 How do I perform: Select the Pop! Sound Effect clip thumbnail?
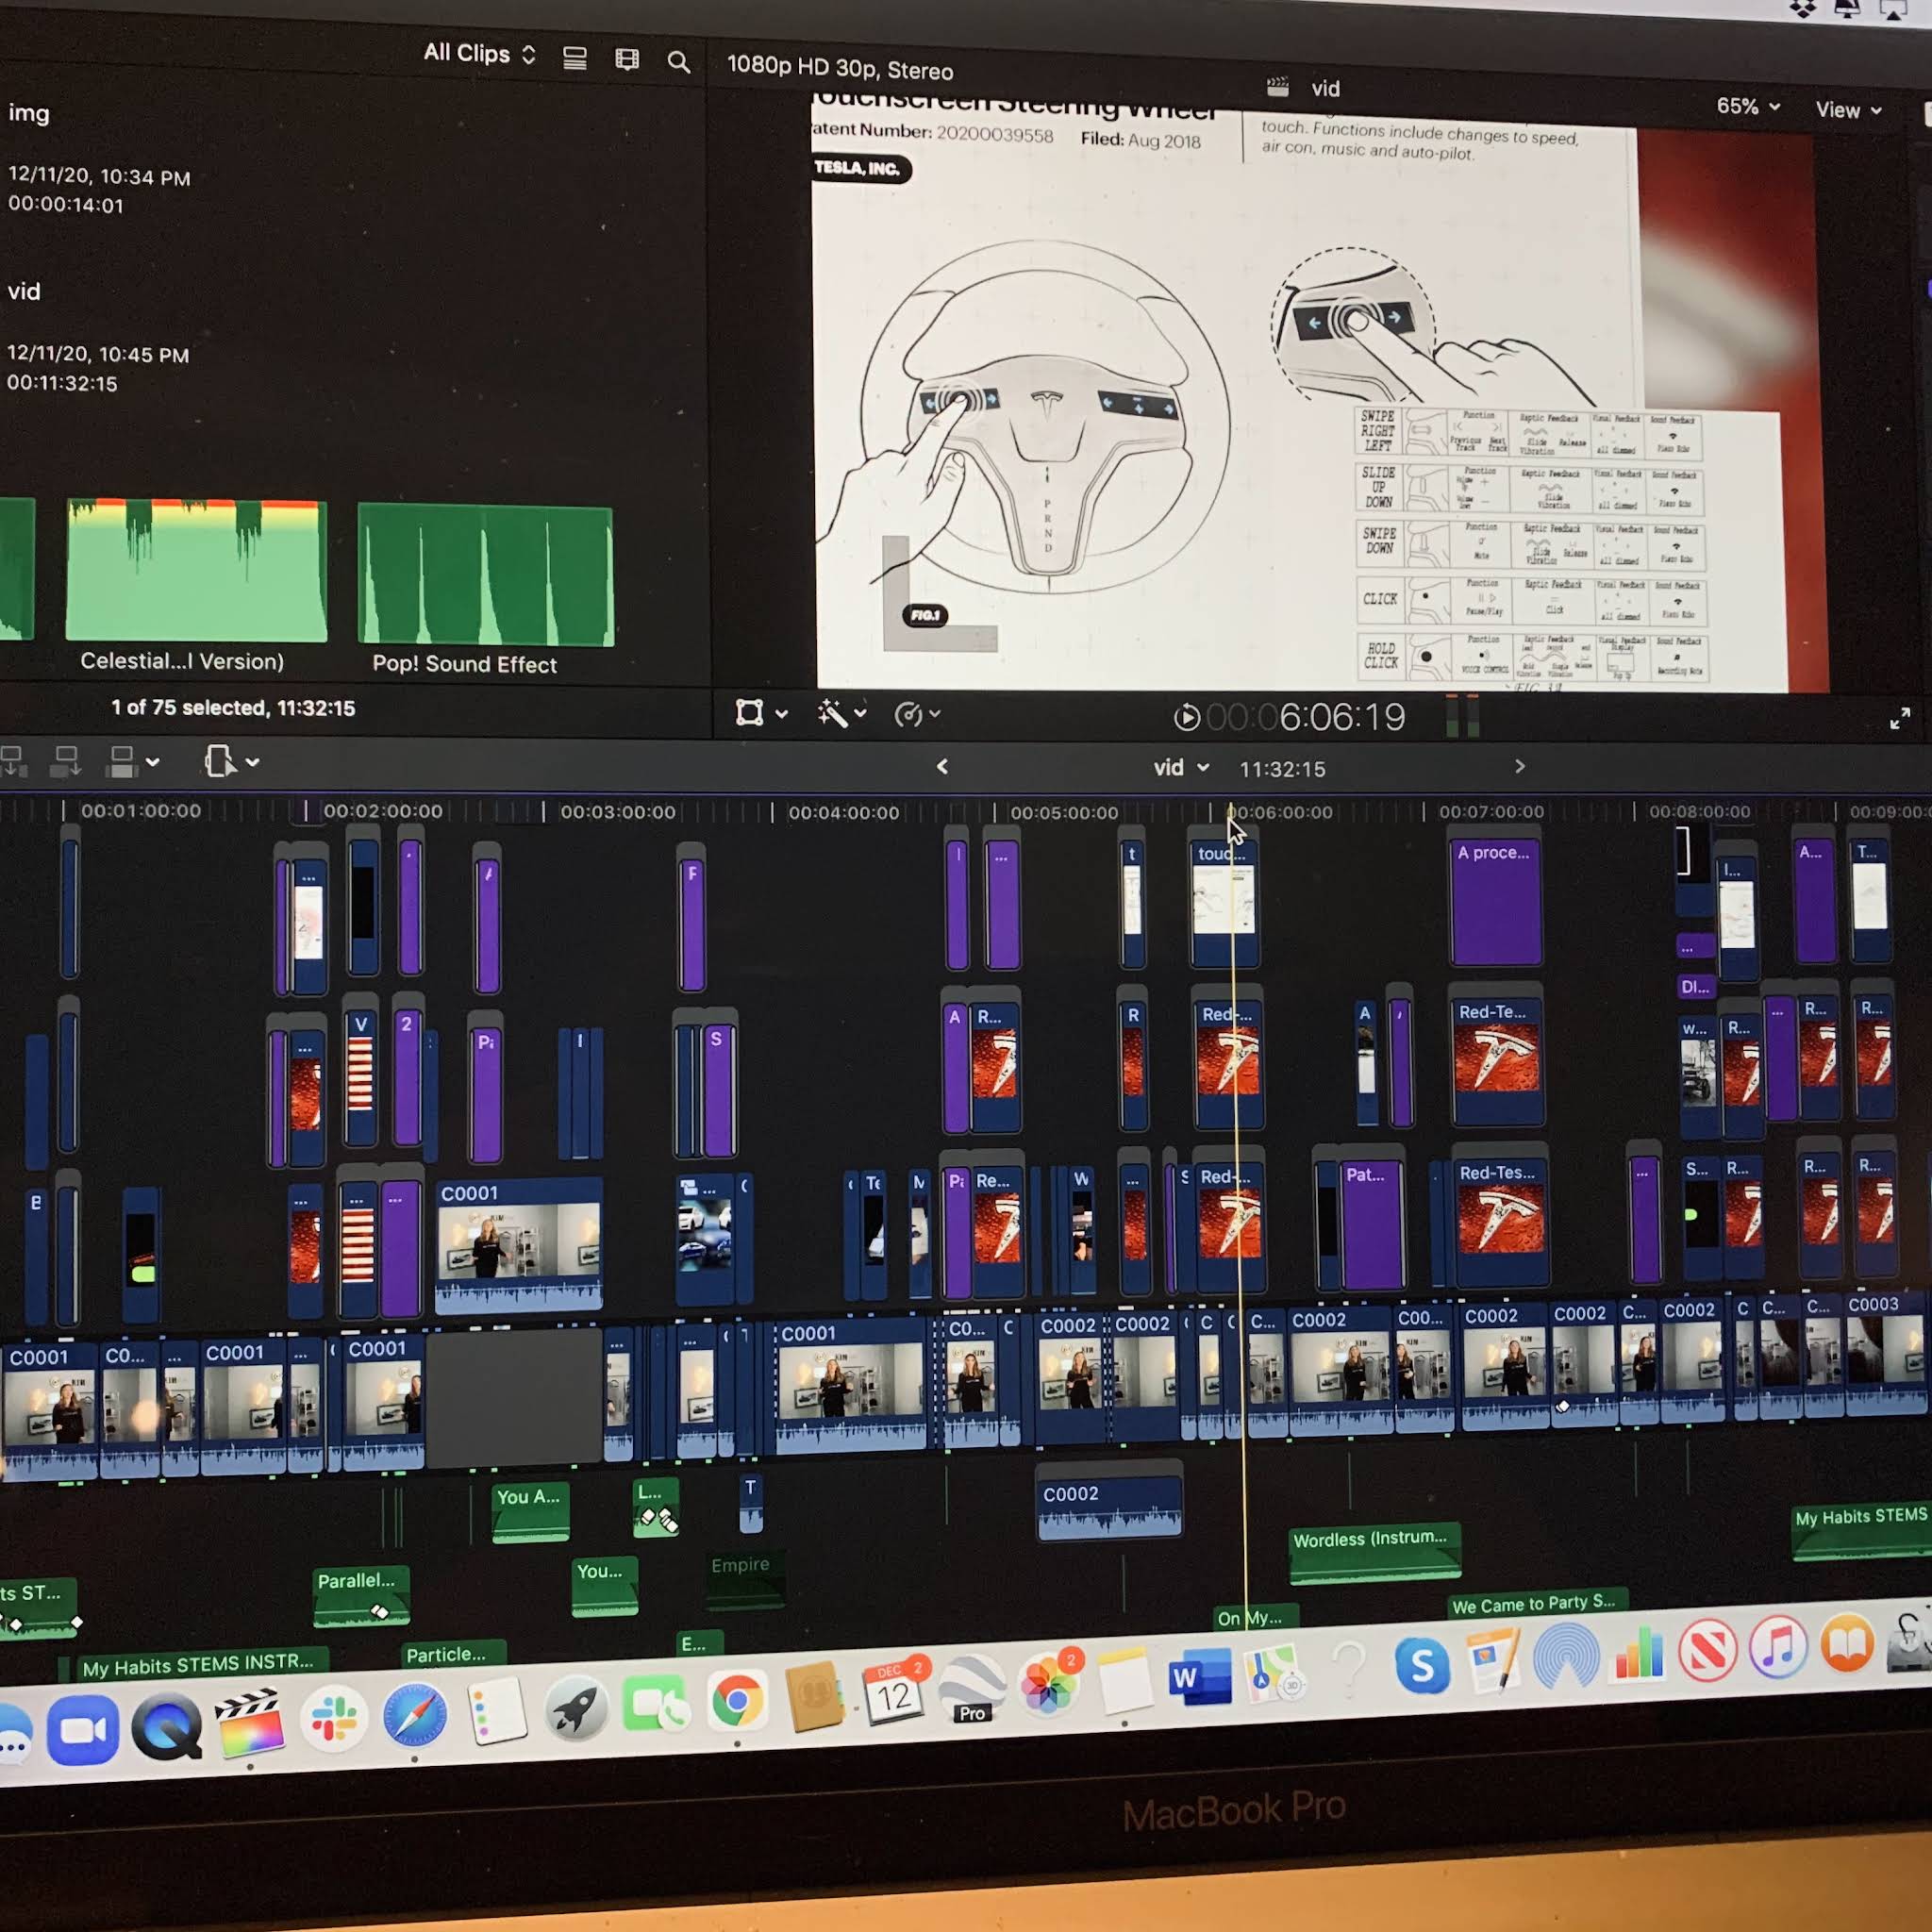(x=485, y=574)
